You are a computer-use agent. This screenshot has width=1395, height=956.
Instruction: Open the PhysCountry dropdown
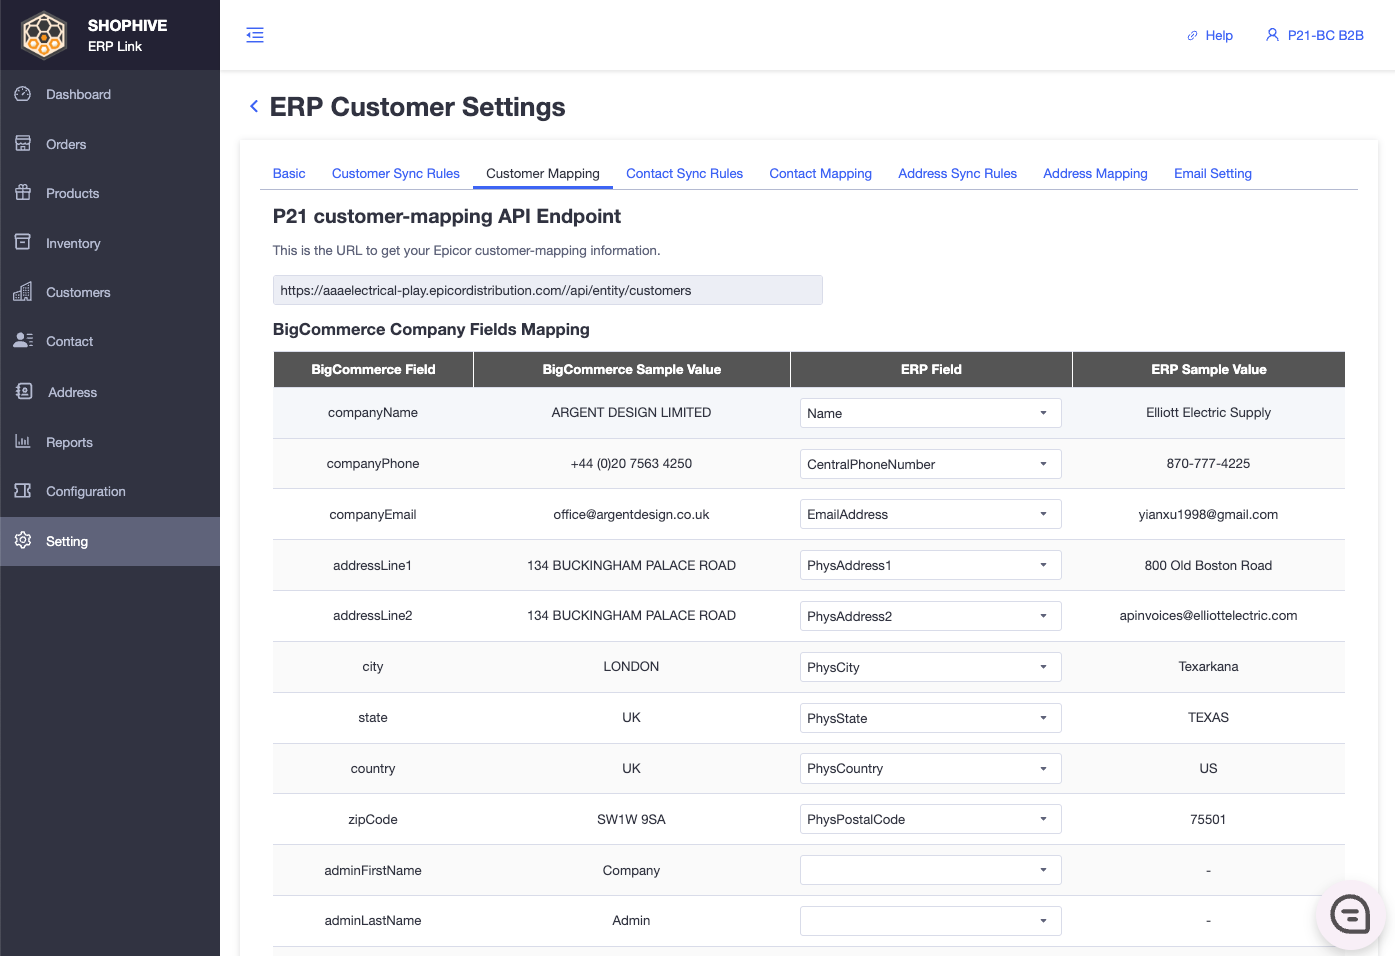tap(930, 768)
